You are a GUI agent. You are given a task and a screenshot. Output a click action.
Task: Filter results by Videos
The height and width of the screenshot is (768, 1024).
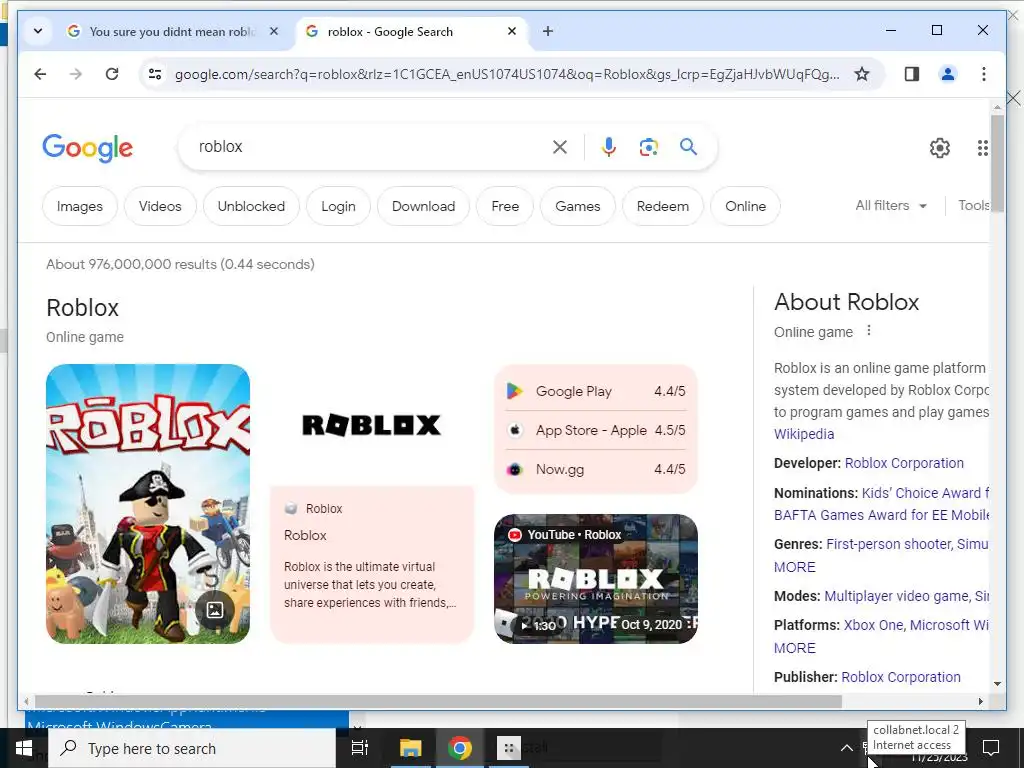[160, 206]
